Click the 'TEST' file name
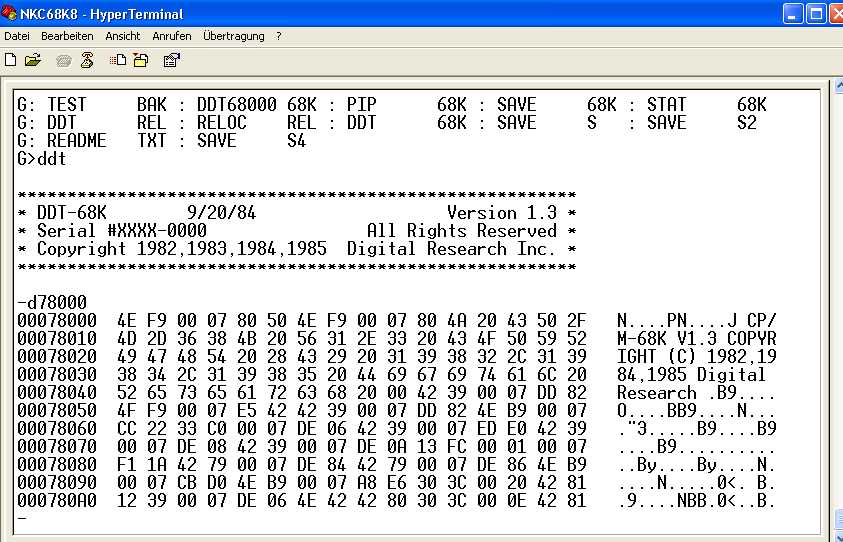 (x=67, y=105)
